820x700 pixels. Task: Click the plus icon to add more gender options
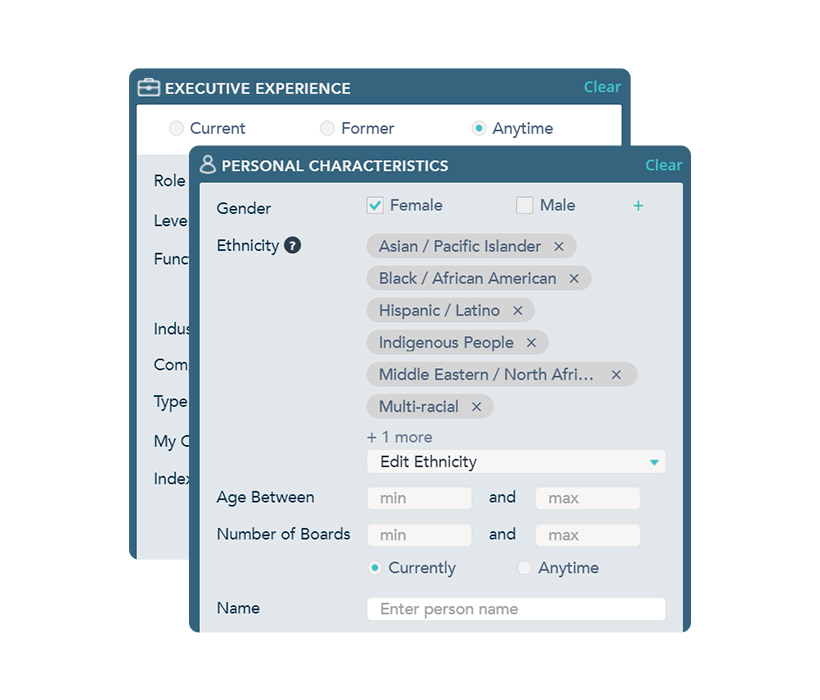(638, 205)
